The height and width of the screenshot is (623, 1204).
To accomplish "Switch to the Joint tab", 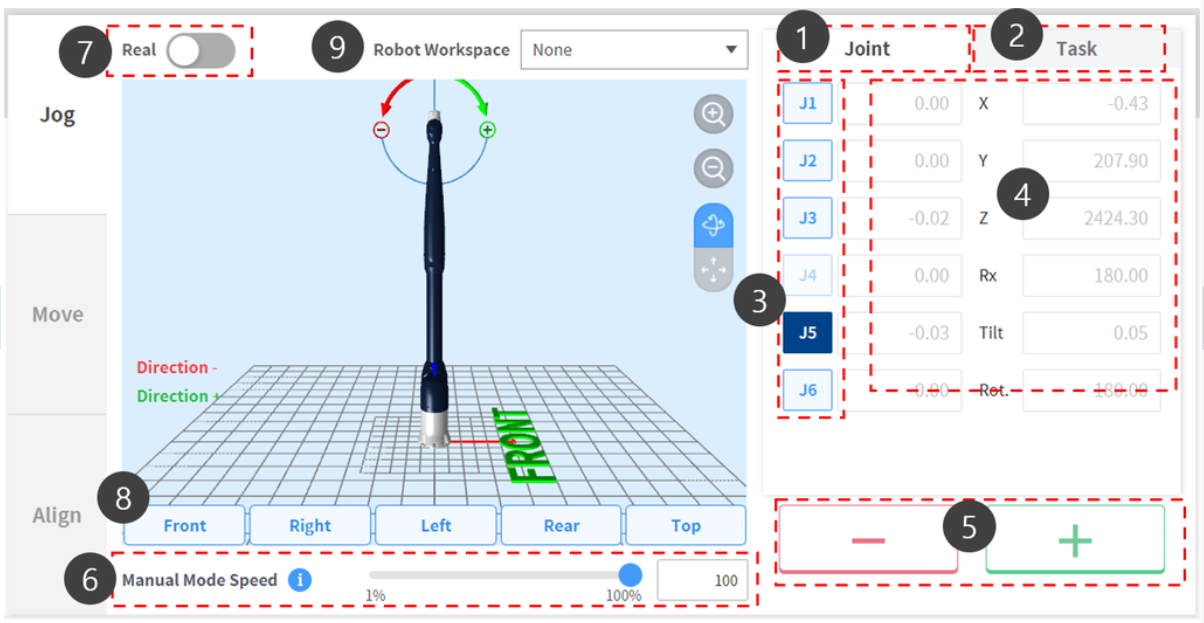I will click(x=866, y=48).
